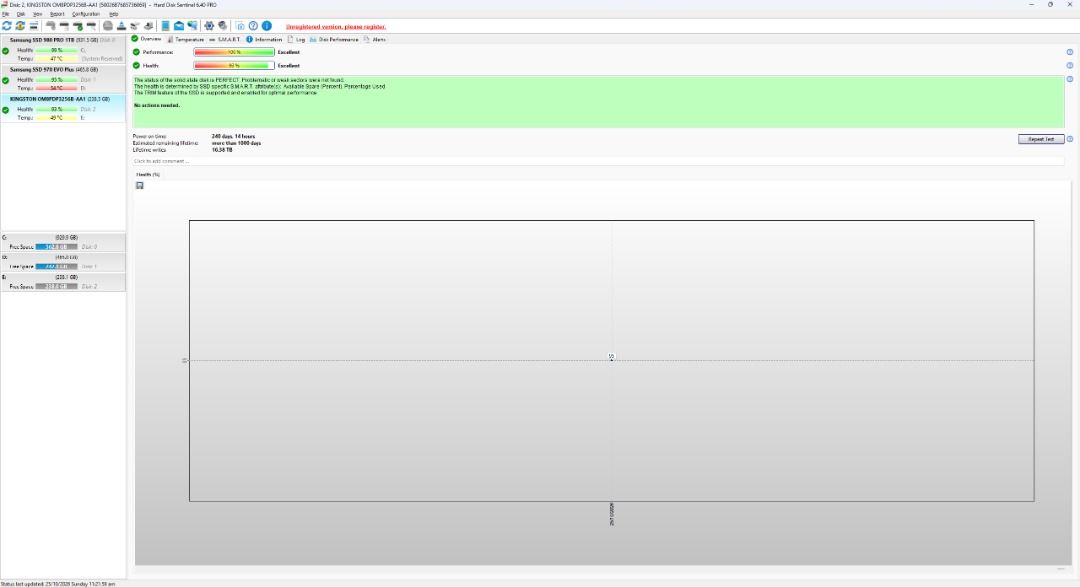The width and height of the screenshot is (1080, 587).
Task: Open the Configuration menu
Action: coord(86,14)
